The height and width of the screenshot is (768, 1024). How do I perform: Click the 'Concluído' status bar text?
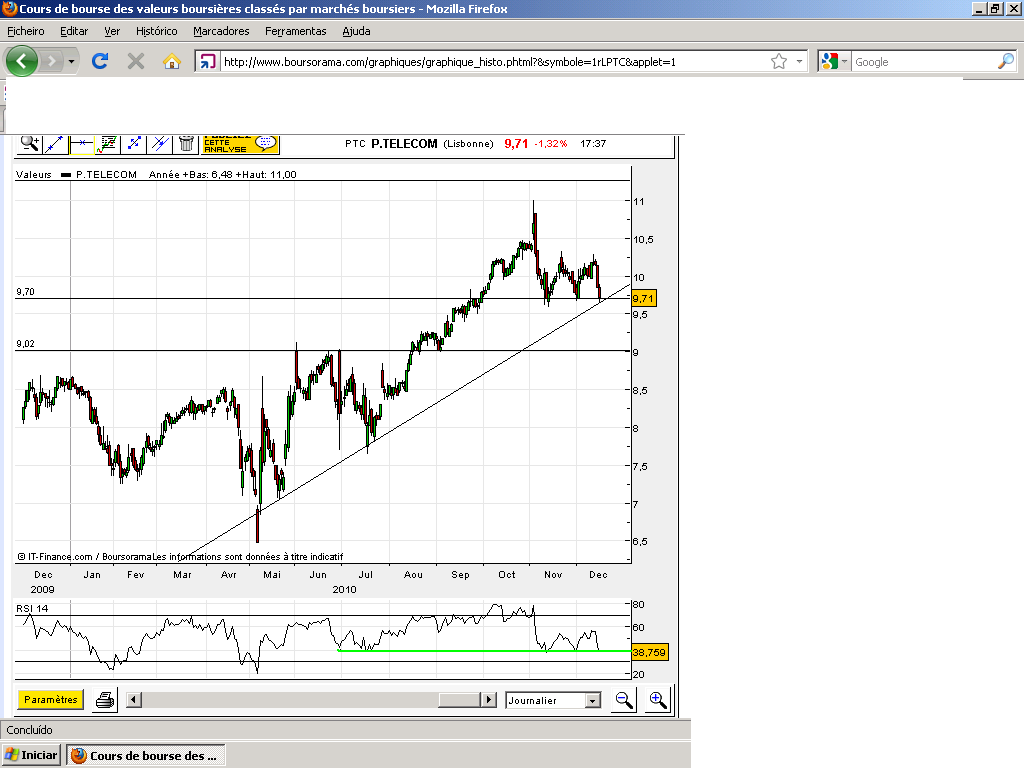pyautogui.click(x=29, y=730)
